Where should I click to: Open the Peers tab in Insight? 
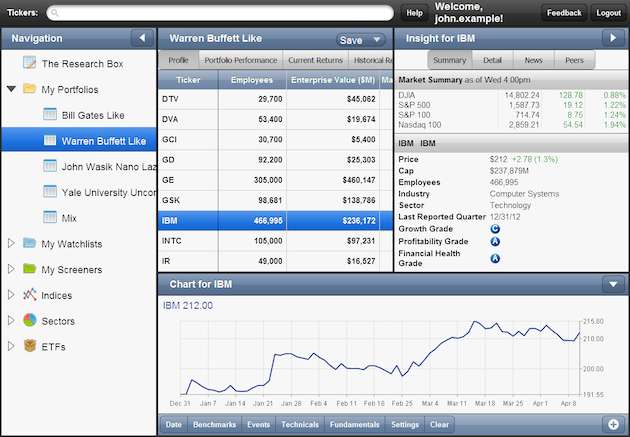(x=575, y=60)
